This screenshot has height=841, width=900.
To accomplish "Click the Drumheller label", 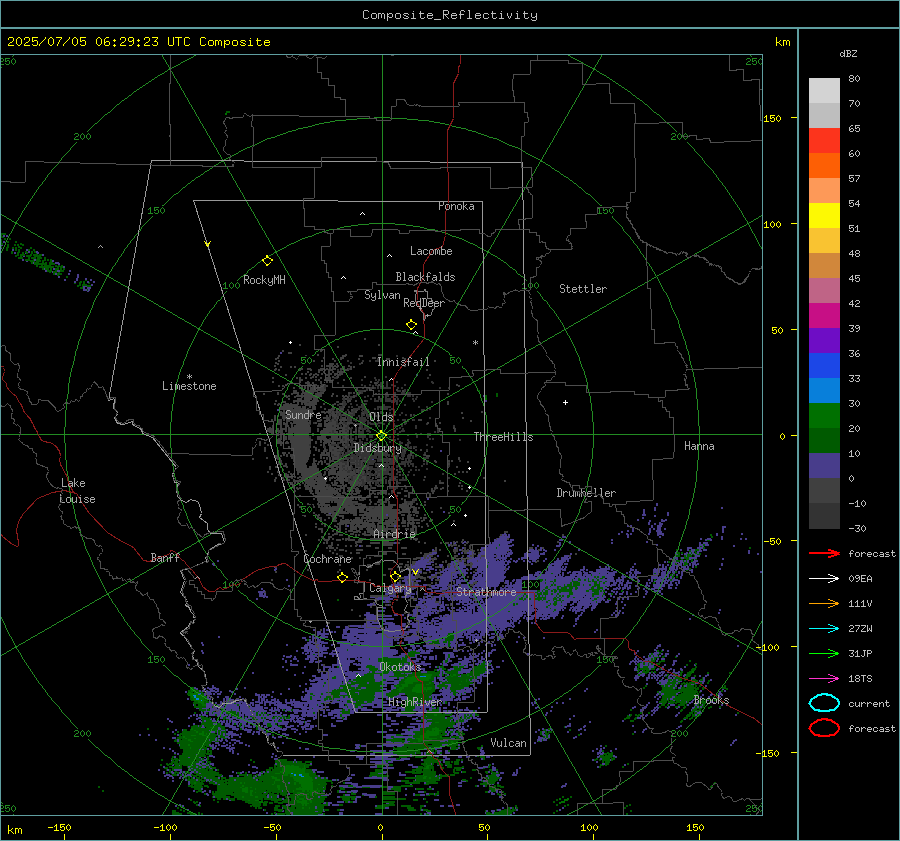I will click(586, 493).
